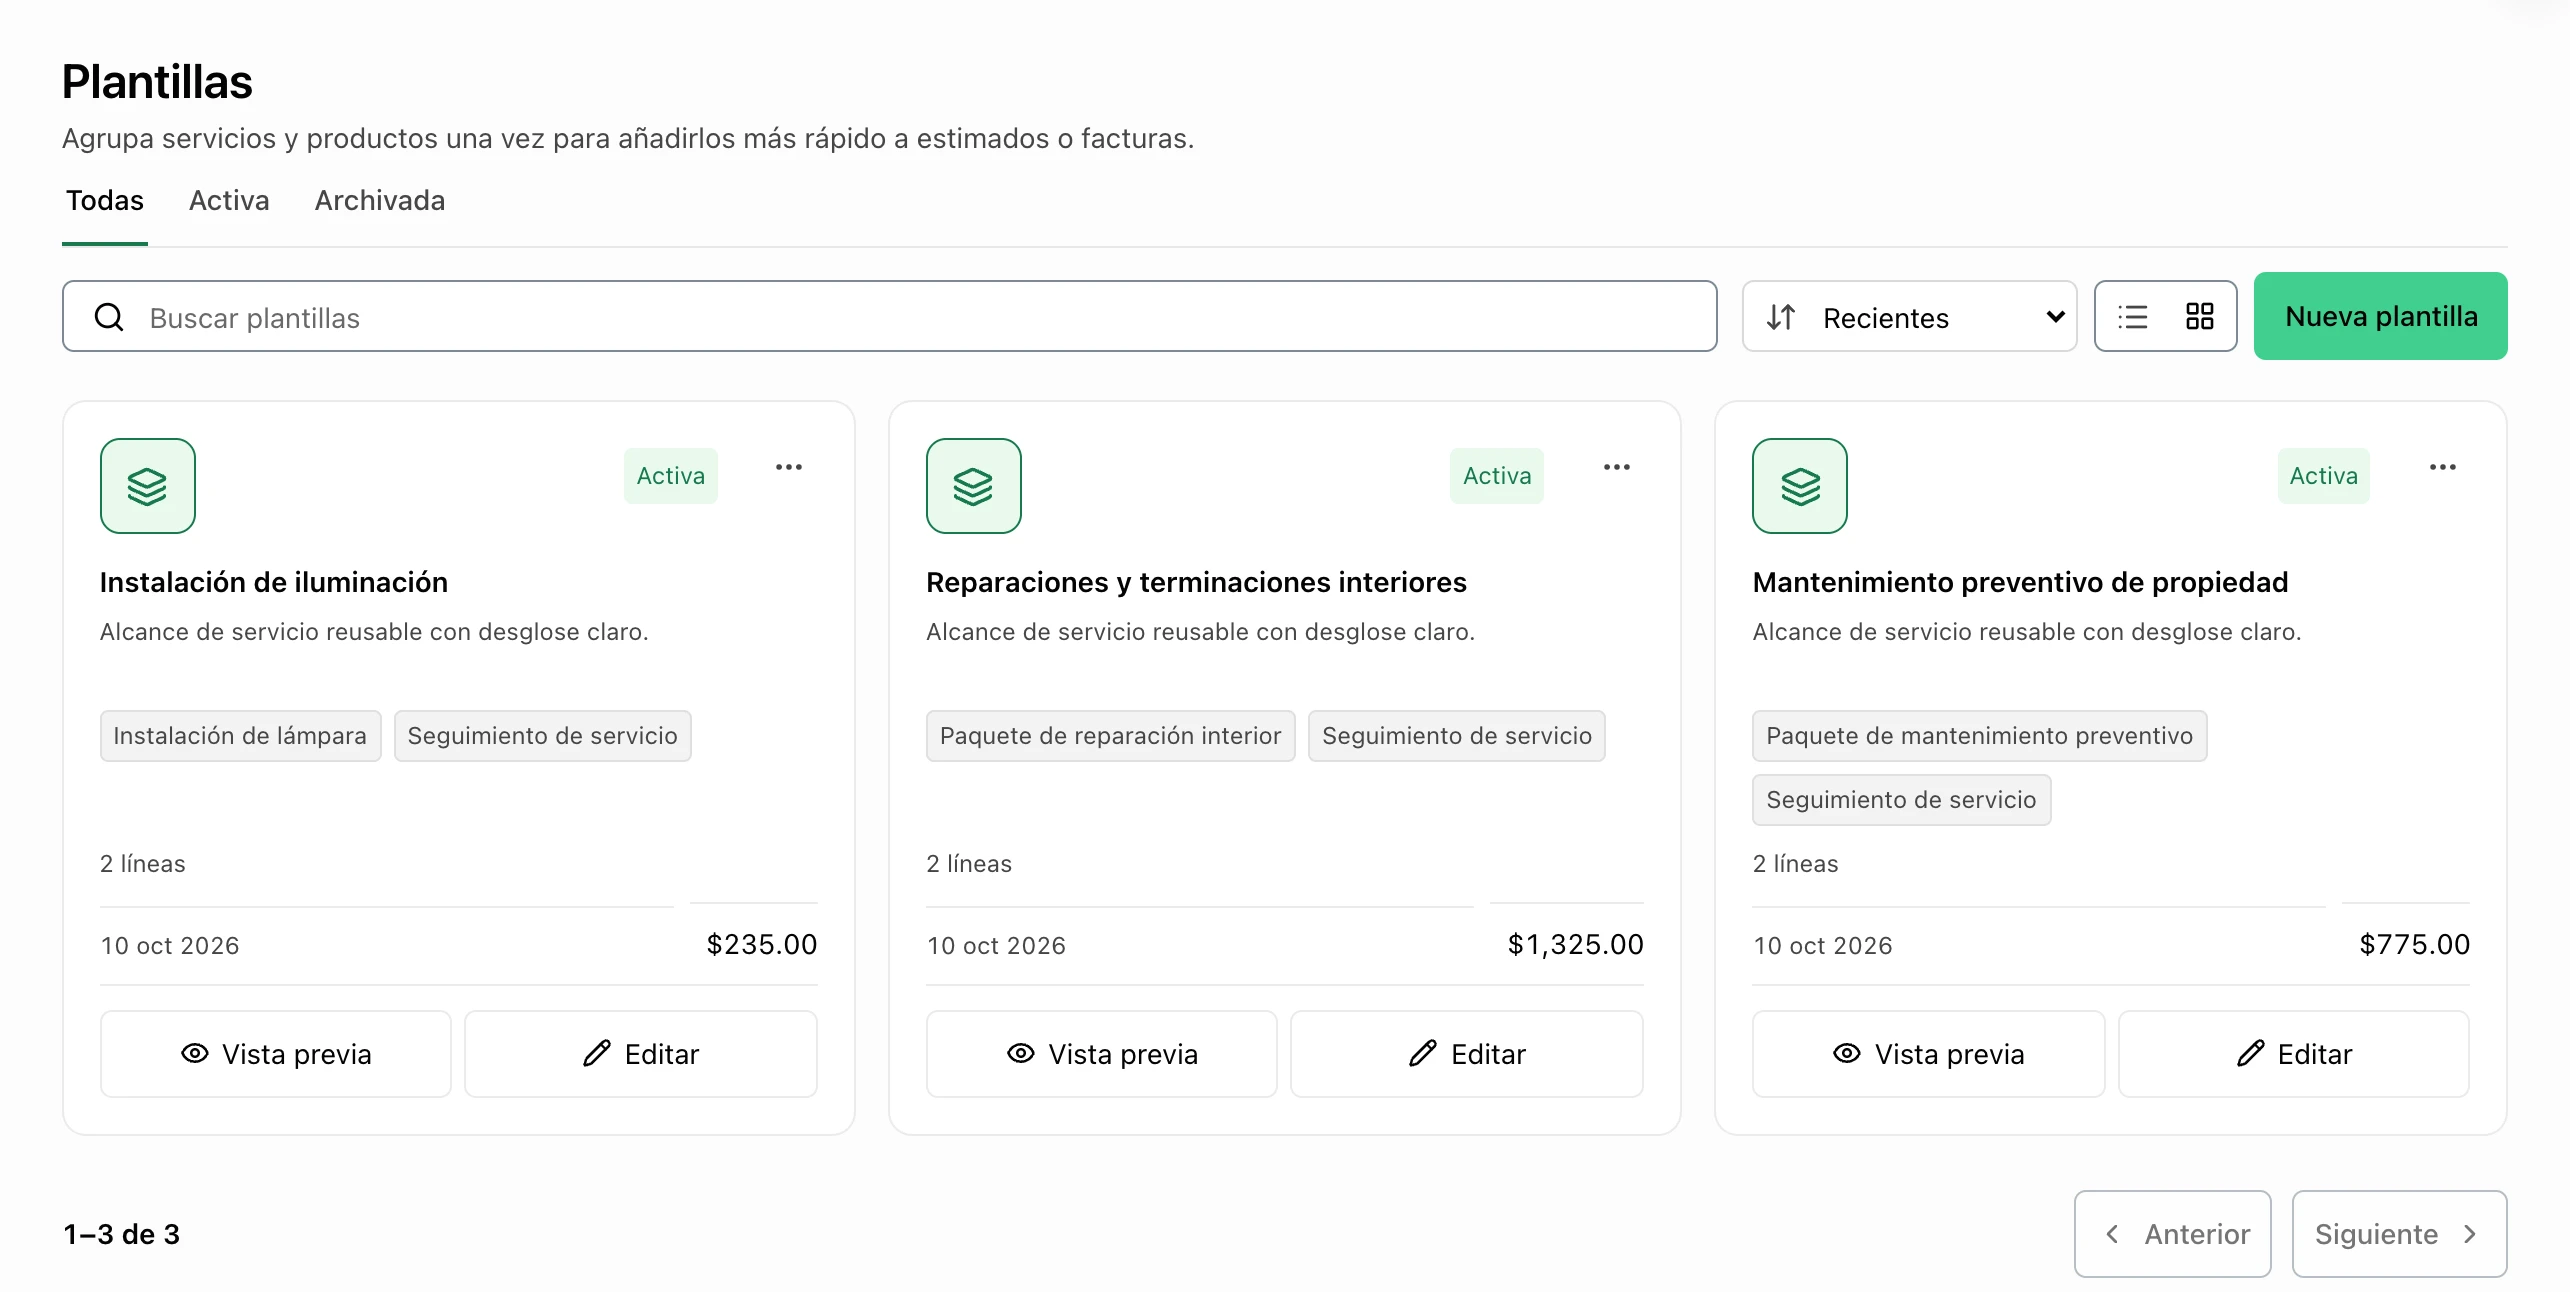Click Activa badge on Mantenimiento preventivo card
This screenshot has height=1292, width=2570.
coord(2324,476)
